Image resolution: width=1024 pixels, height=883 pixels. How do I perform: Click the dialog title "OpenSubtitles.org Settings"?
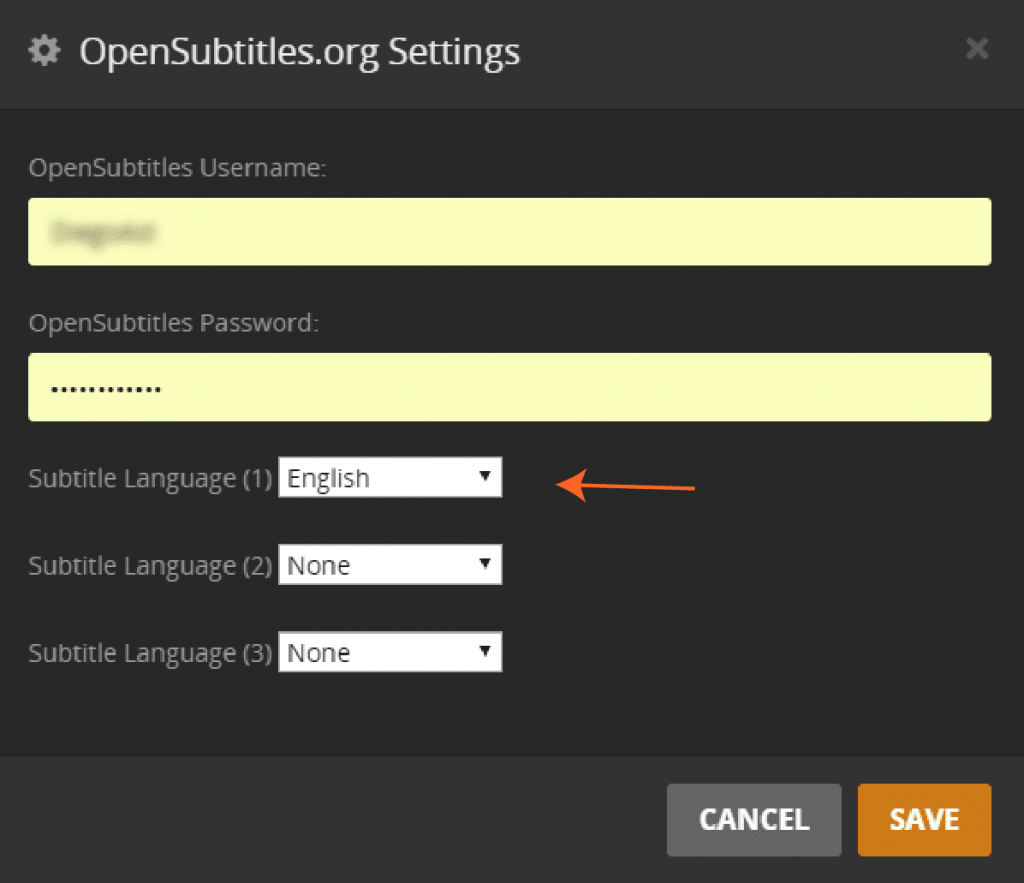coord(299,51)
